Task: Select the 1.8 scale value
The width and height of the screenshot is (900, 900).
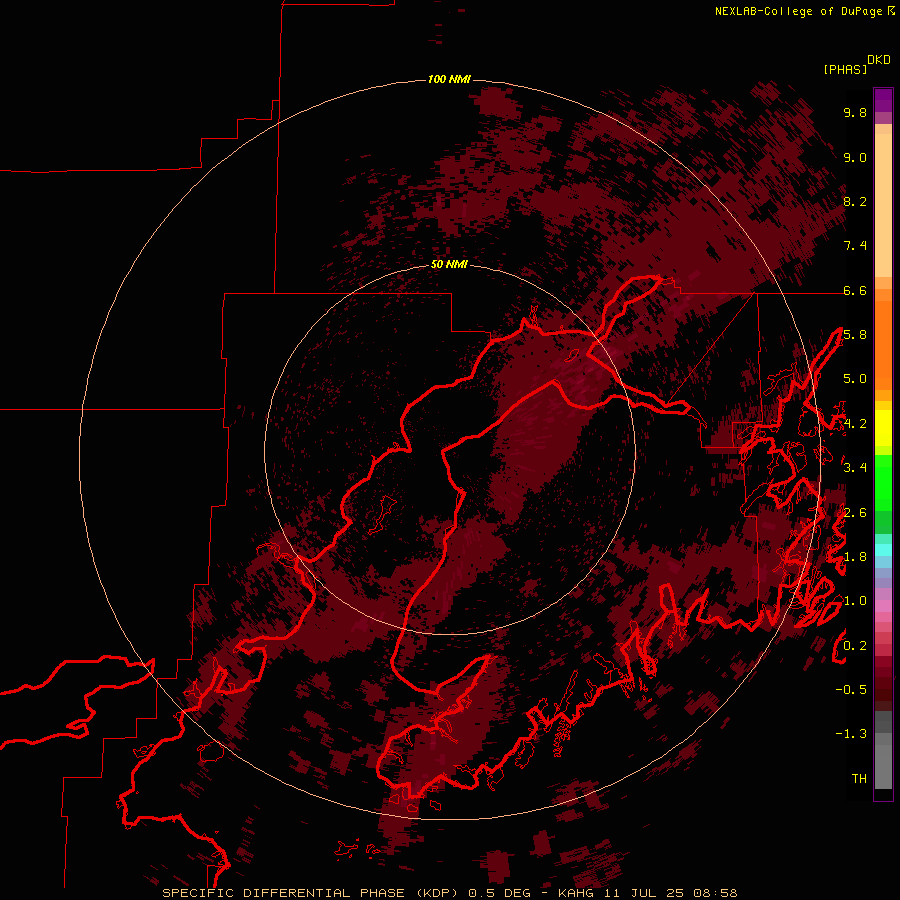Action: [x=855, y=557]
